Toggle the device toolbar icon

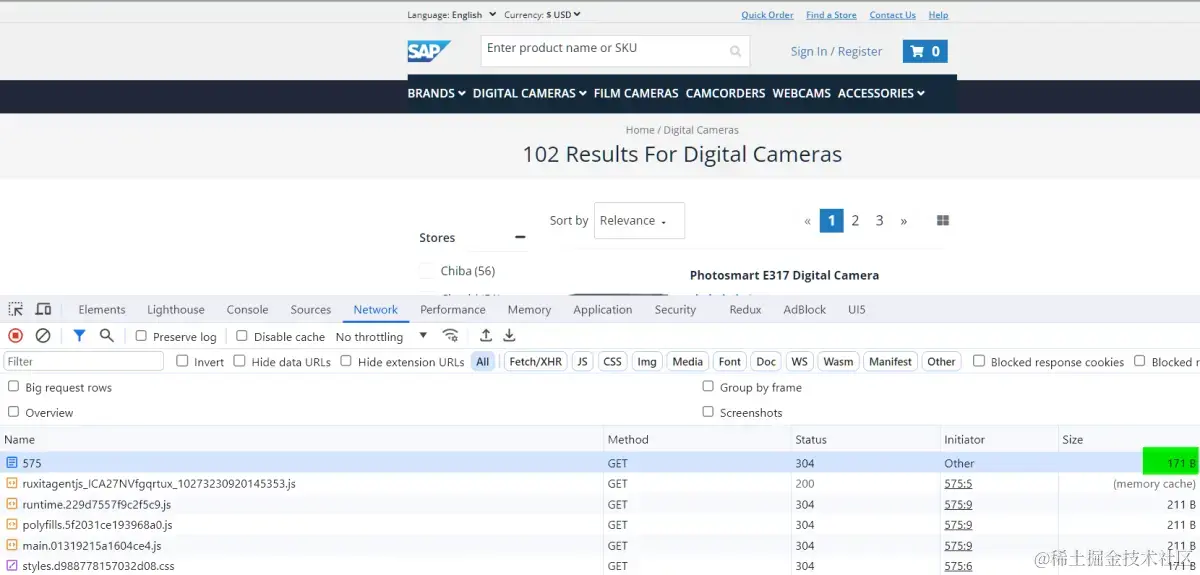pos(43,310)
